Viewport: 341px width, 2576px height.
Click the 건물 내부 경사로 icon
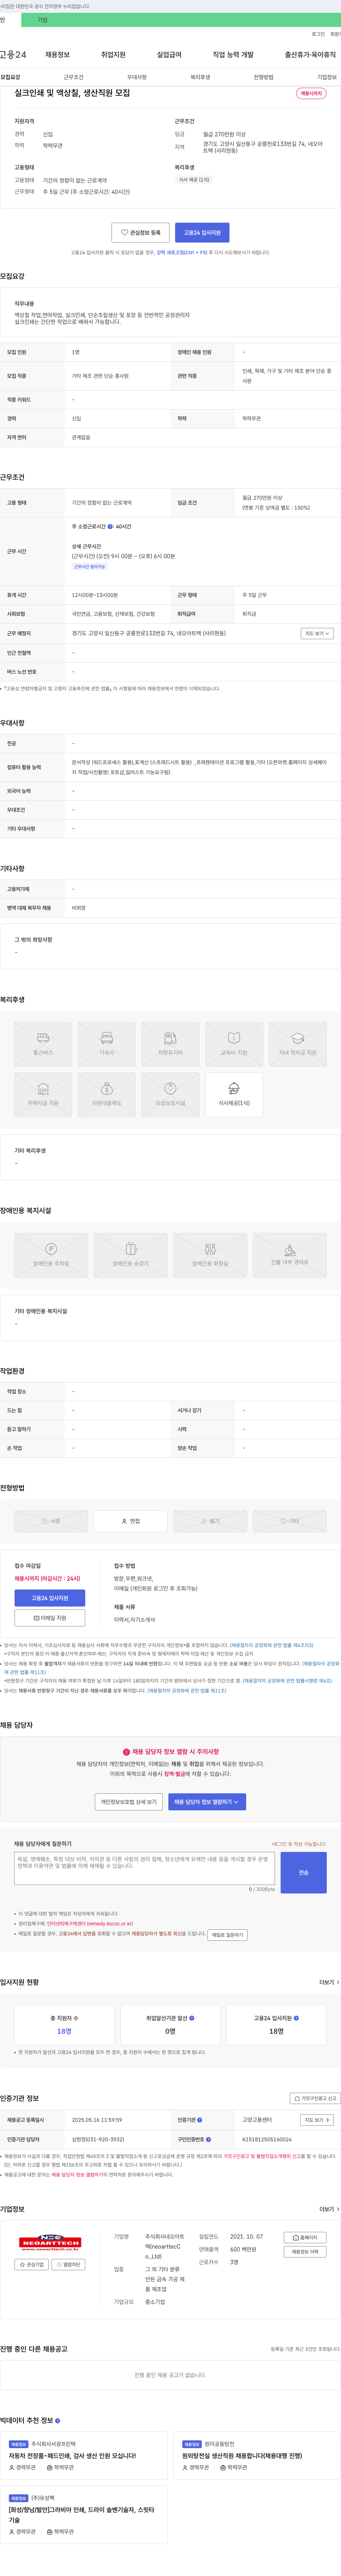point(290,1255)
